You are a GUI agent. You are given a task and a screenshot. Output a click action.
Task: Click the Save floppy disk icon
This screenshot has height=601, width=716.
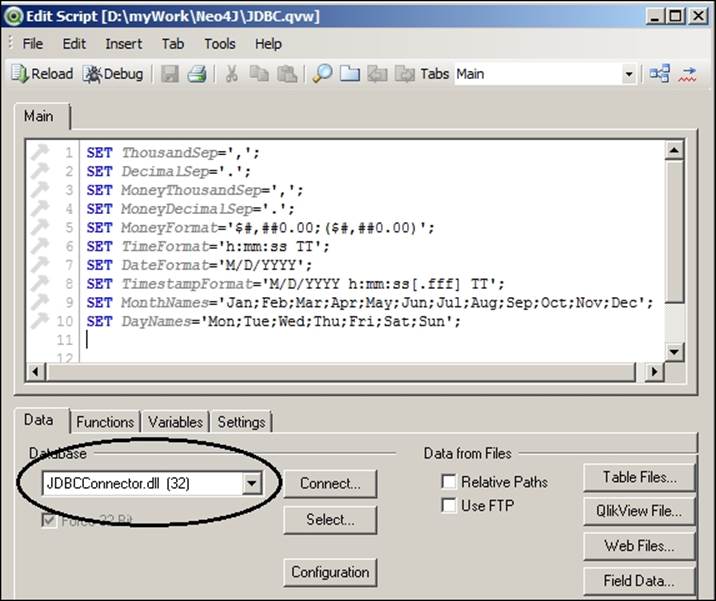(x=169, y=74)
